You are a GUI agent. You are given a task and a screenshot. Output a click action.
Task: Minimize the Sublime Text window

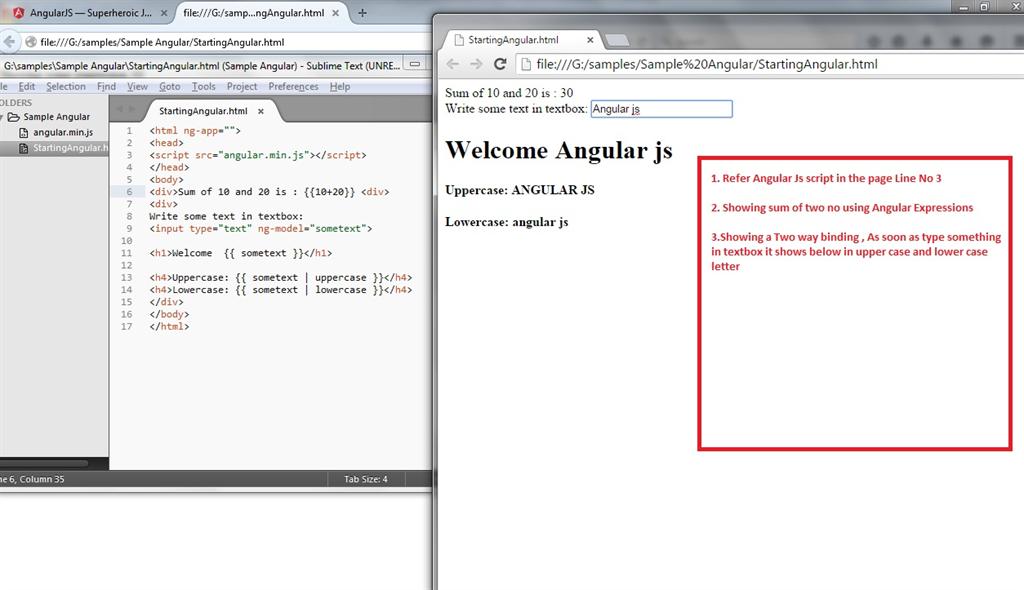[415, 65]
